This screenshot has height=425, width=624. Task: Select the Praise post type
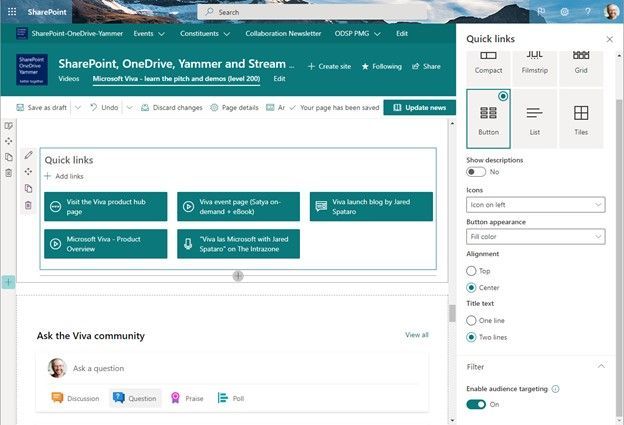(x=187, y=398)
